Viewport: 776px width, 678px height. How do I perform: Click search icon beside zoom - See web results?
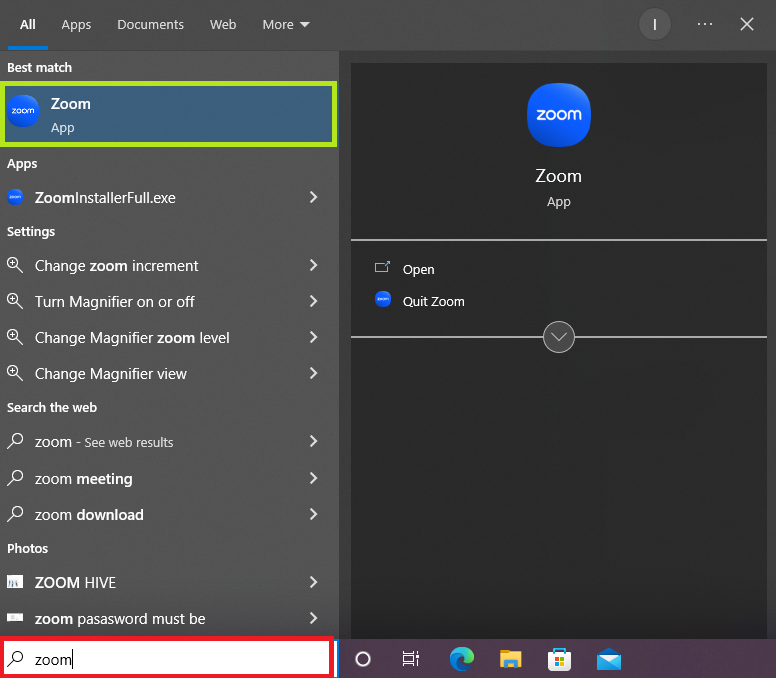click(15, 441)
